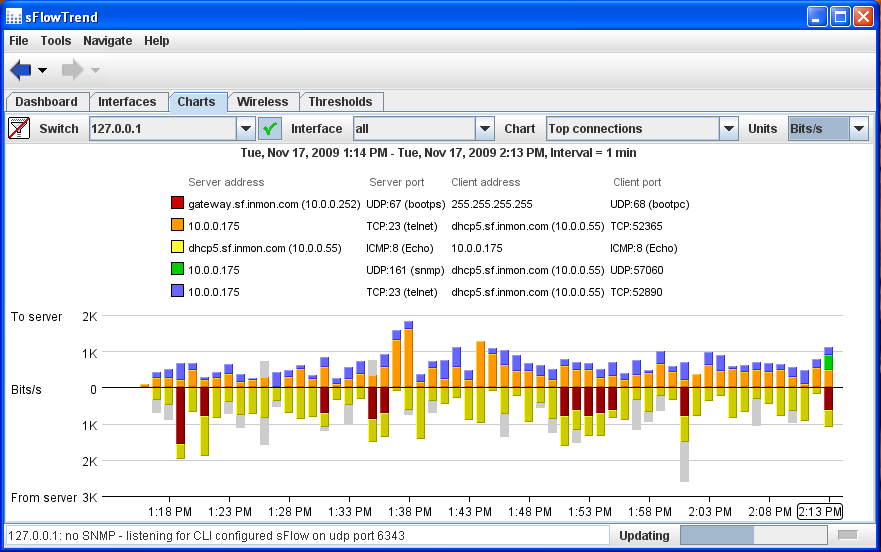This screenshot has width=881, height=552.
Task: Click the 1:18 PM time axis label
Action: pos(170,512)
